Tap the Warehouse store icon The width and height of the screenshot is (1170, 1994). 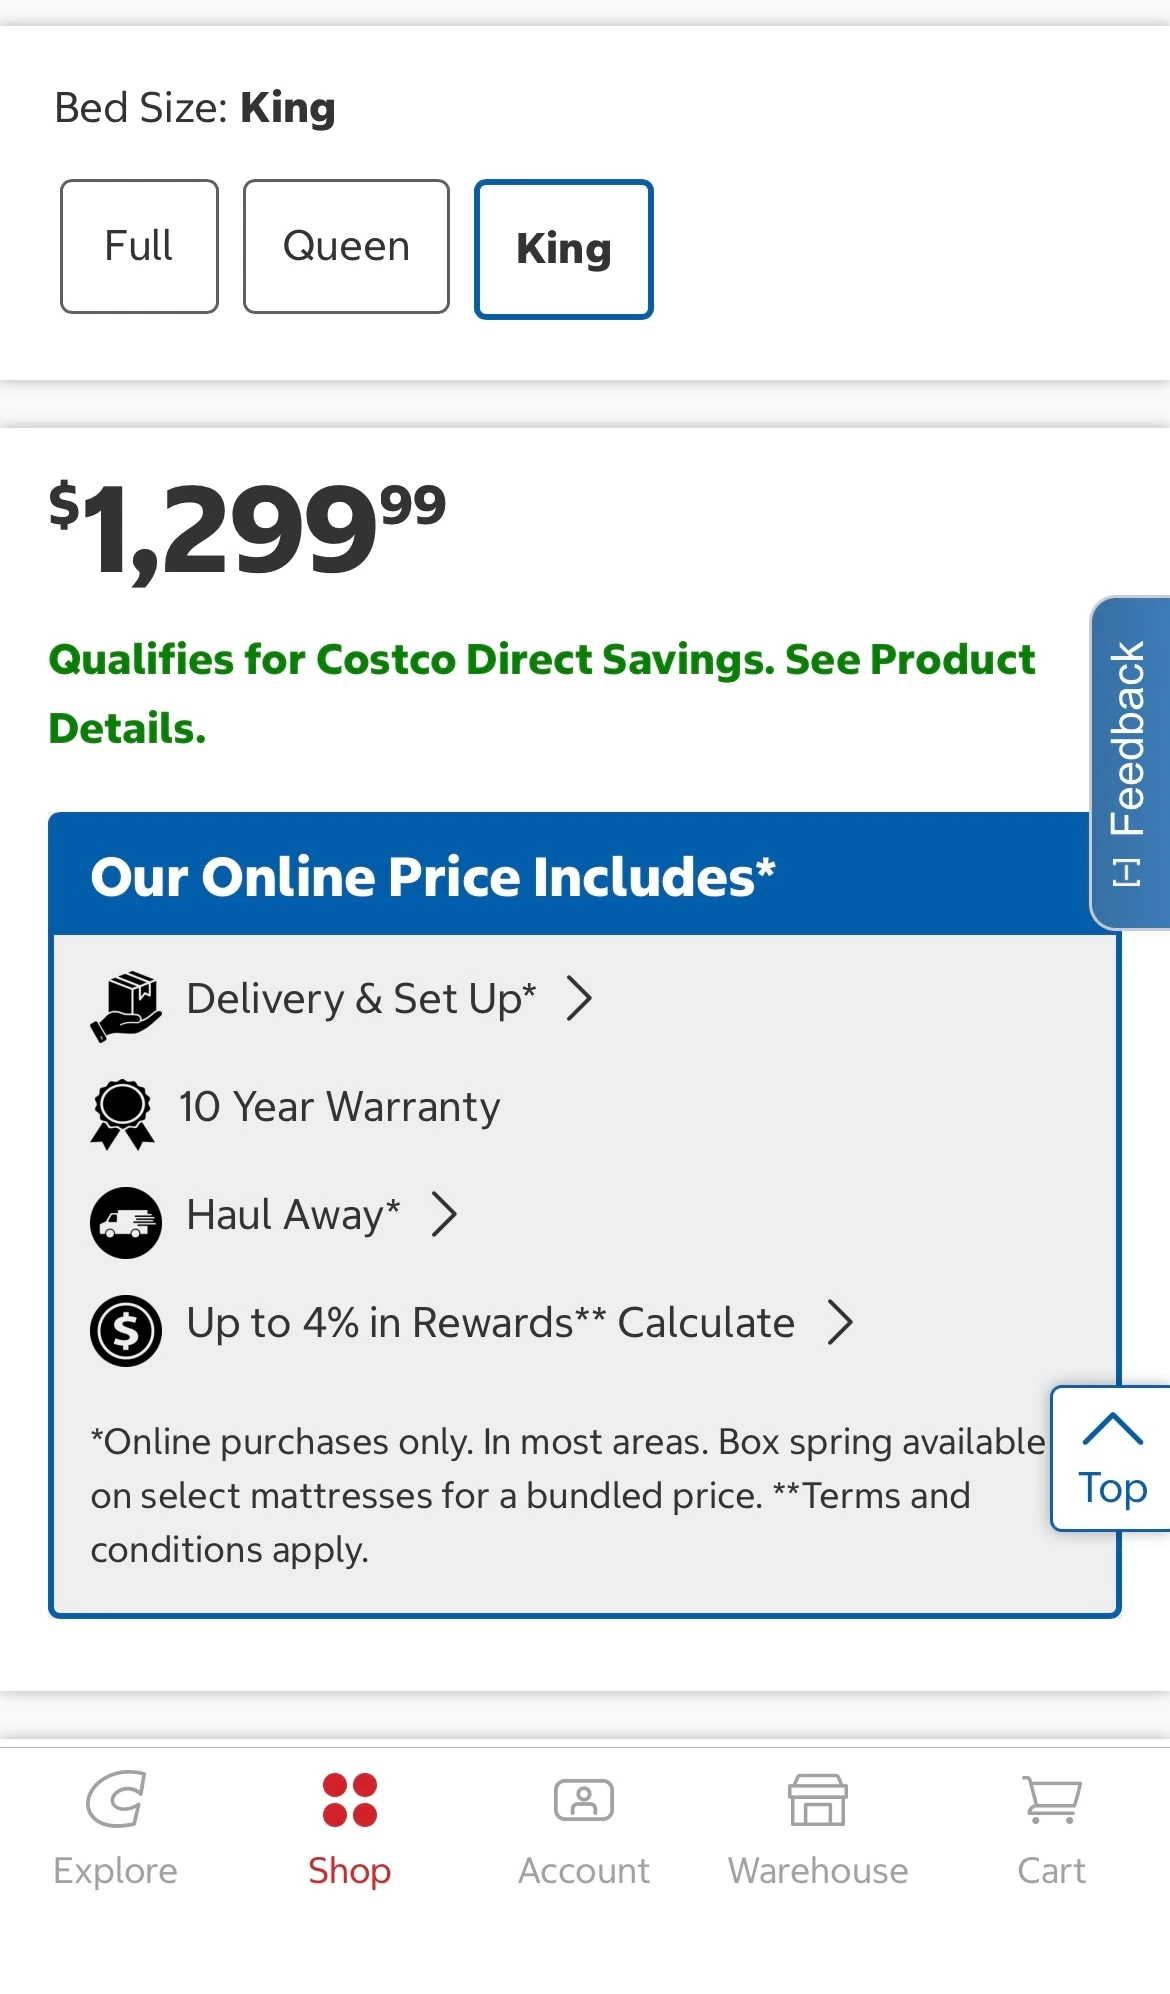818,1800
